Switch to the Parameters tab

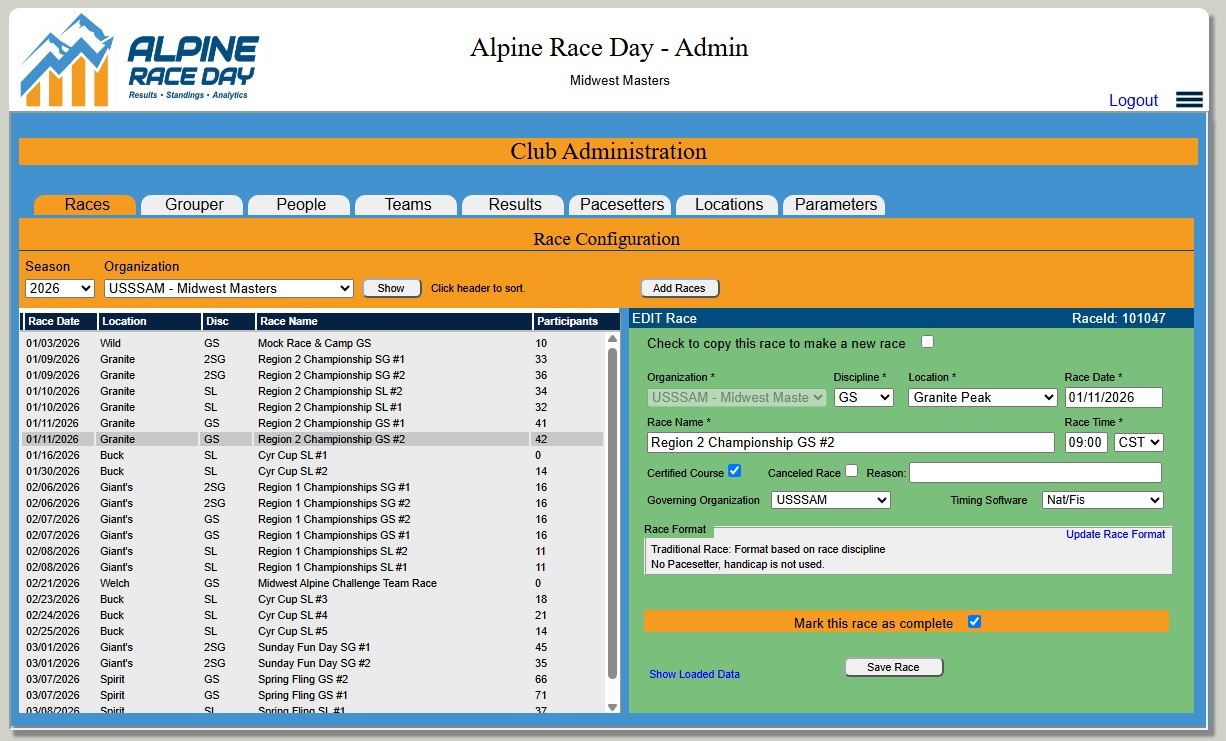(836, 204)
